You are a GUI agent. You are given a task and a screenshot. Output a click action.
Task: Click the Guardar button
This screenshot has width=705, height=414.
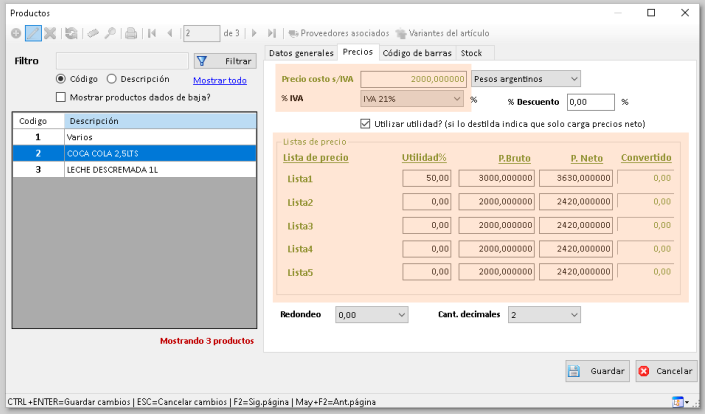[x=597, y=370]
